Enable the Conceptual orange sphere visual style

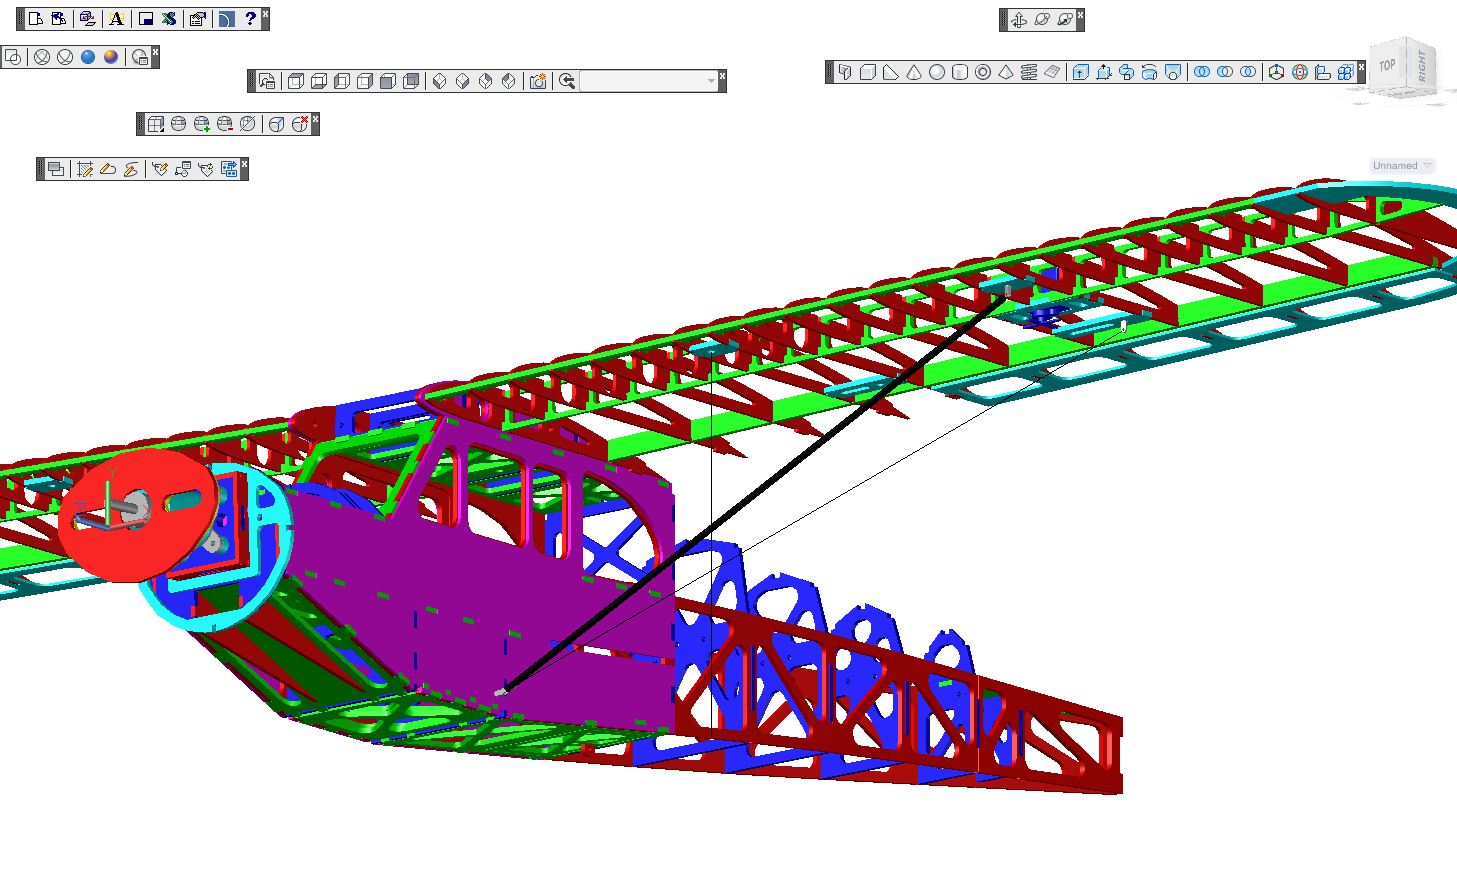pos(111,57)
